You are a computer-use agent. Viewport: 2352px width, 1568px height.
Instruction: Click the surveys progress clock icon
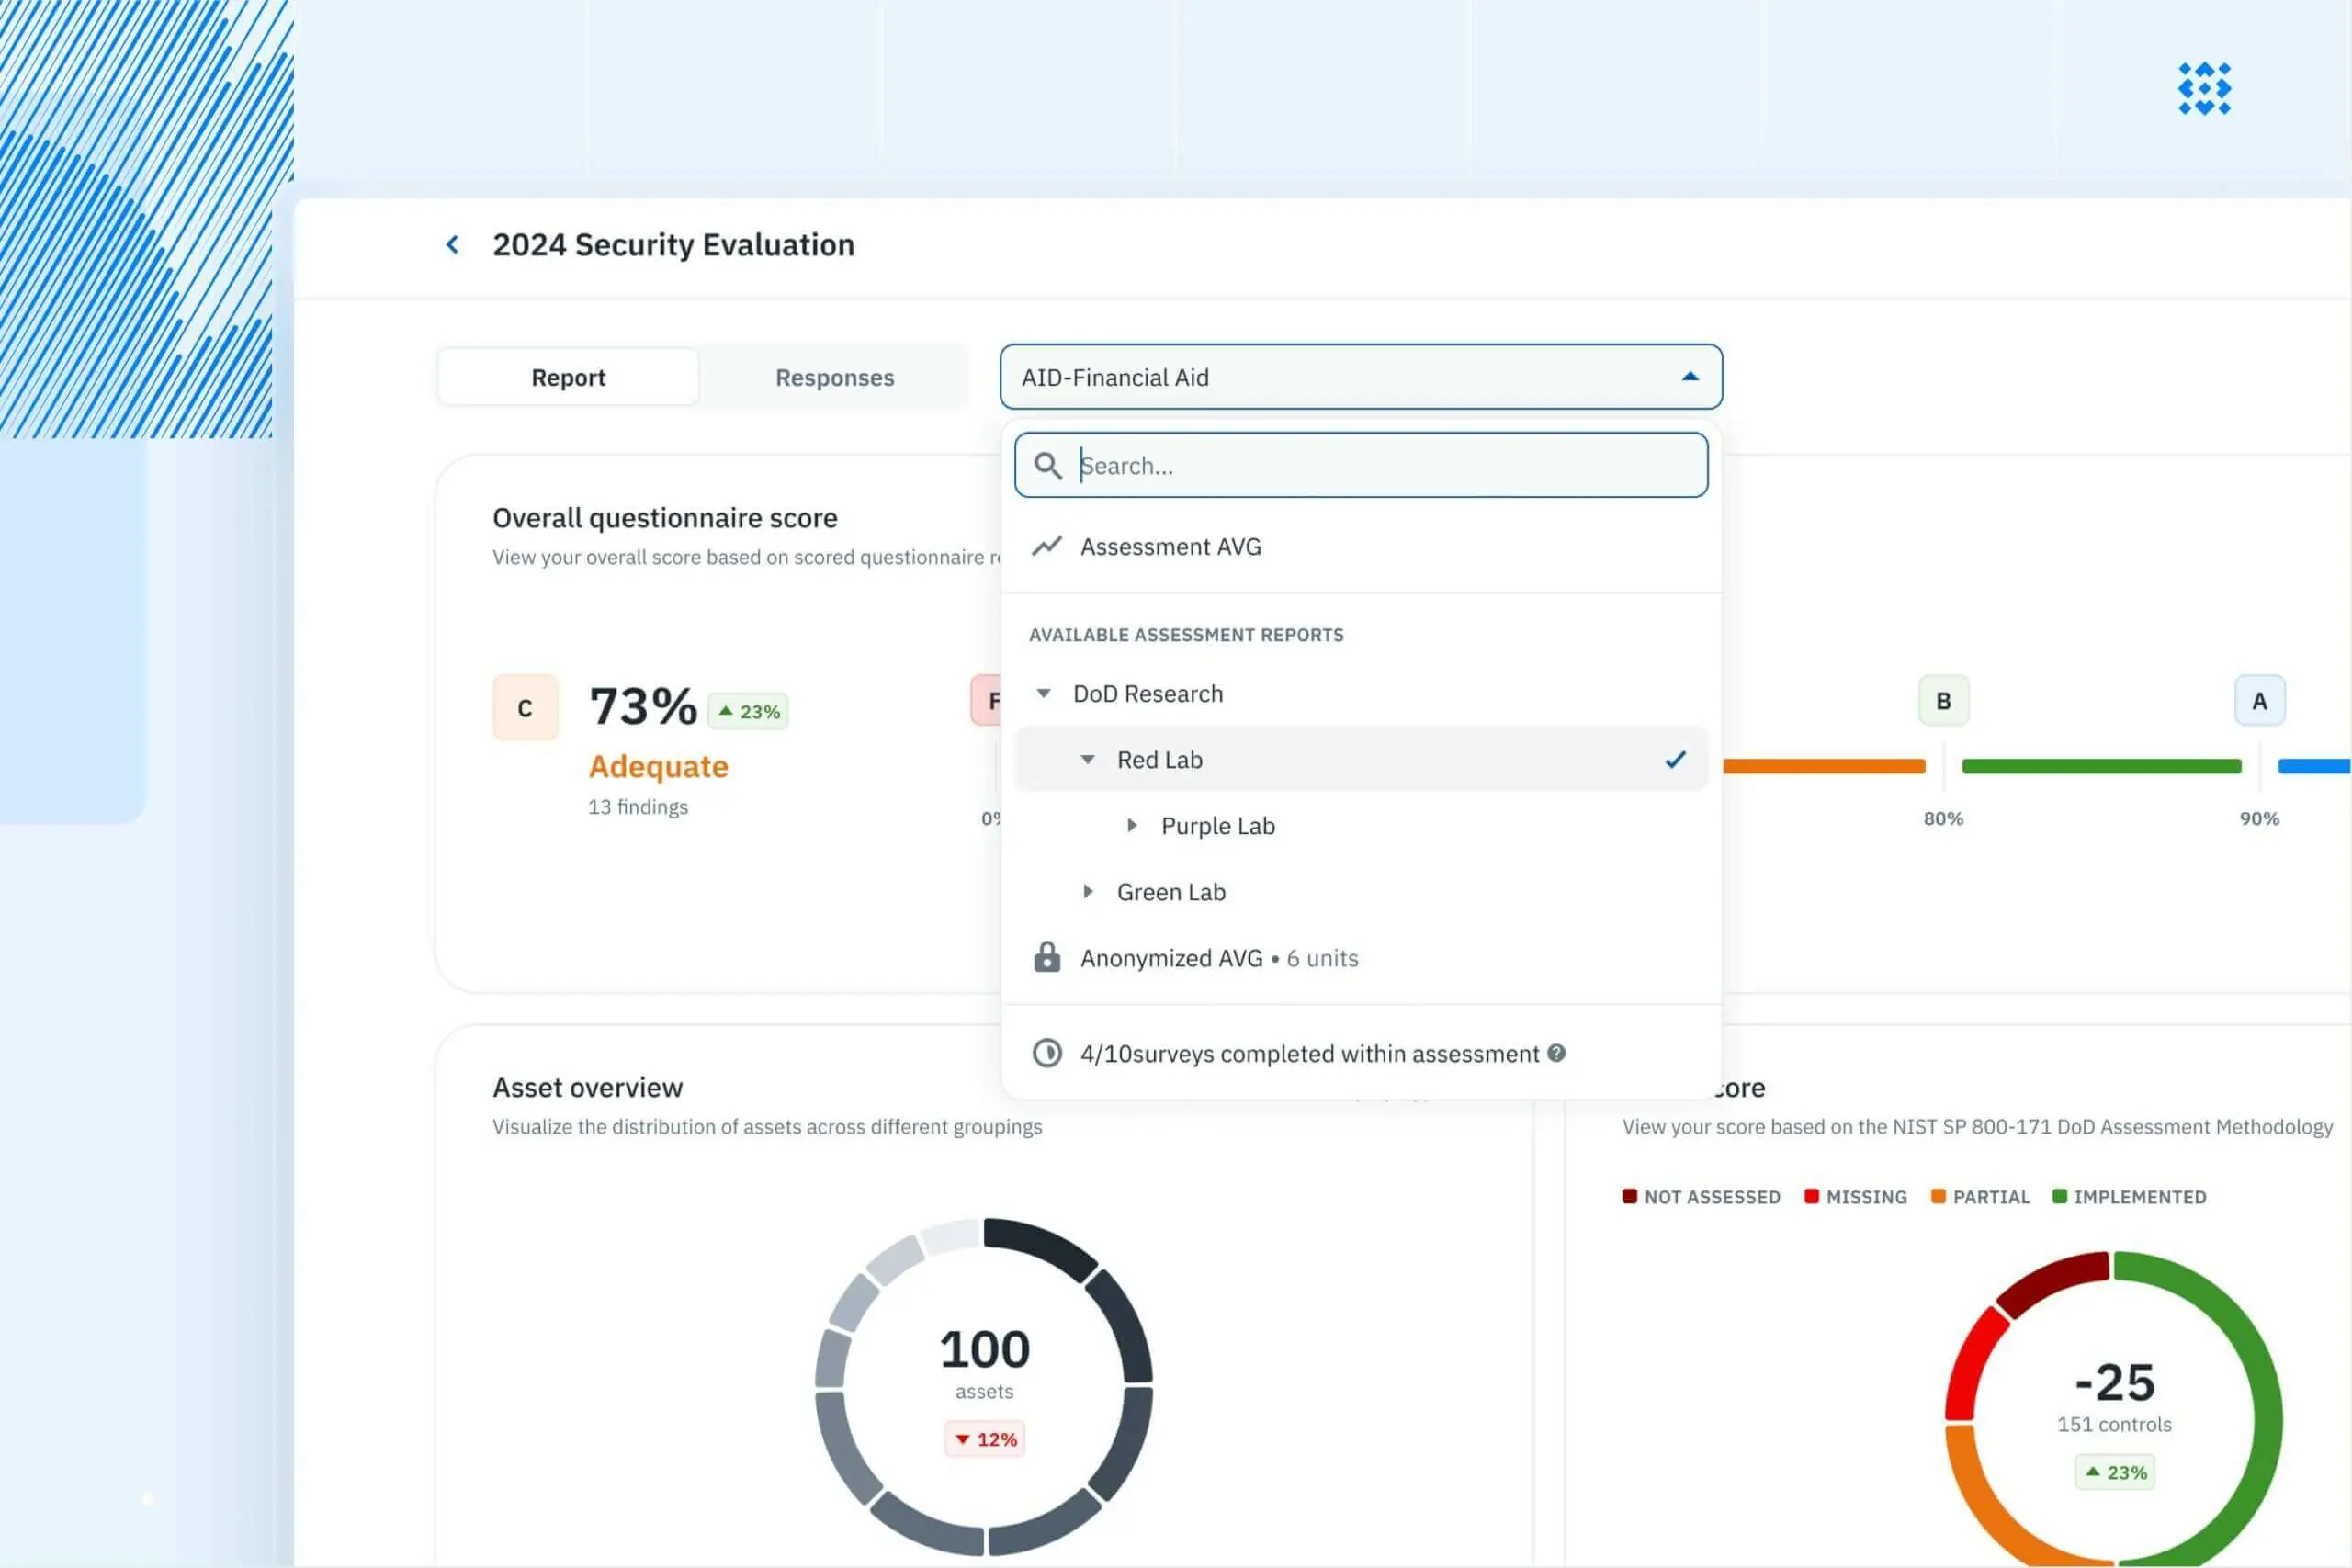[x=1046, y=1053]
